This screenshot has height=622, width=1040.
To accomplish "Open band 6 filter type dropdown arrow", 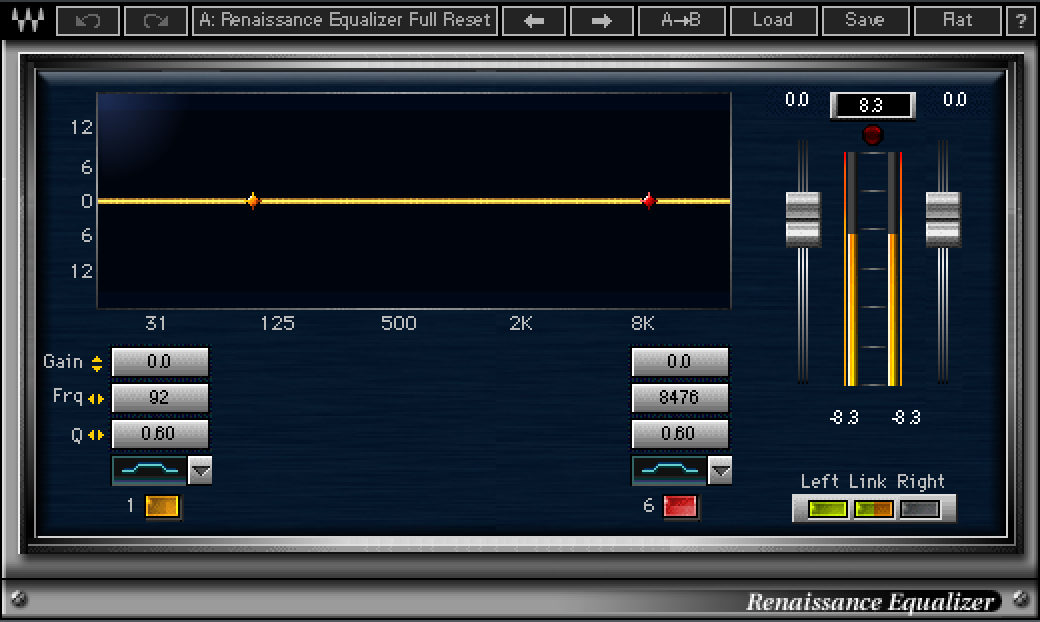I will (720, 471).
